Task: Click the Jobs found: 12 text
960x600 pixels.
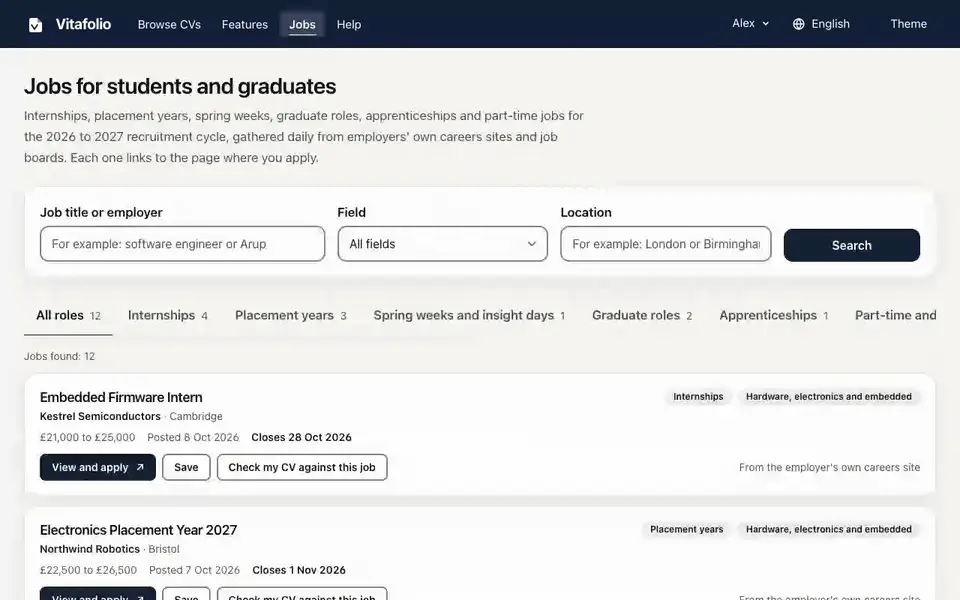Action: click(59, 356)
